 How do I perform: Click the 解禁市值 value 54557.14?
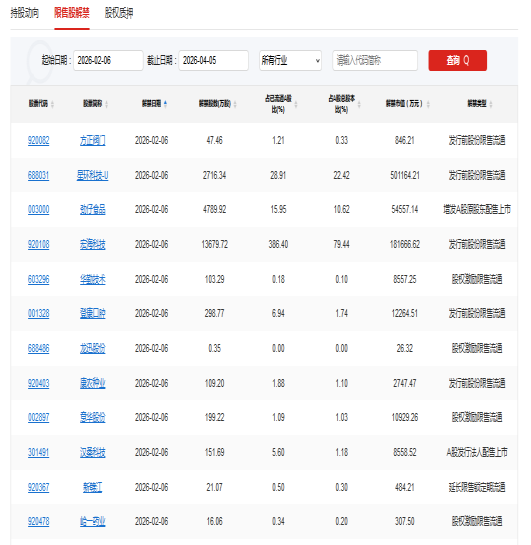click(405, 210)
